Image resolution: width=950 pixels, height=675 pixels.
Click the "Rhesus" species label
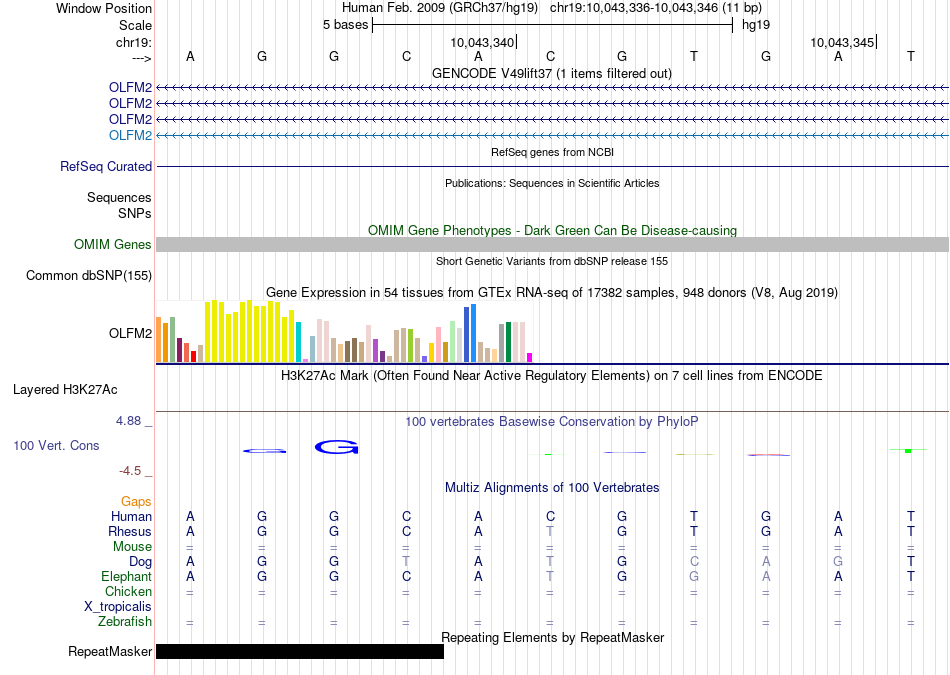pos(130,531)
